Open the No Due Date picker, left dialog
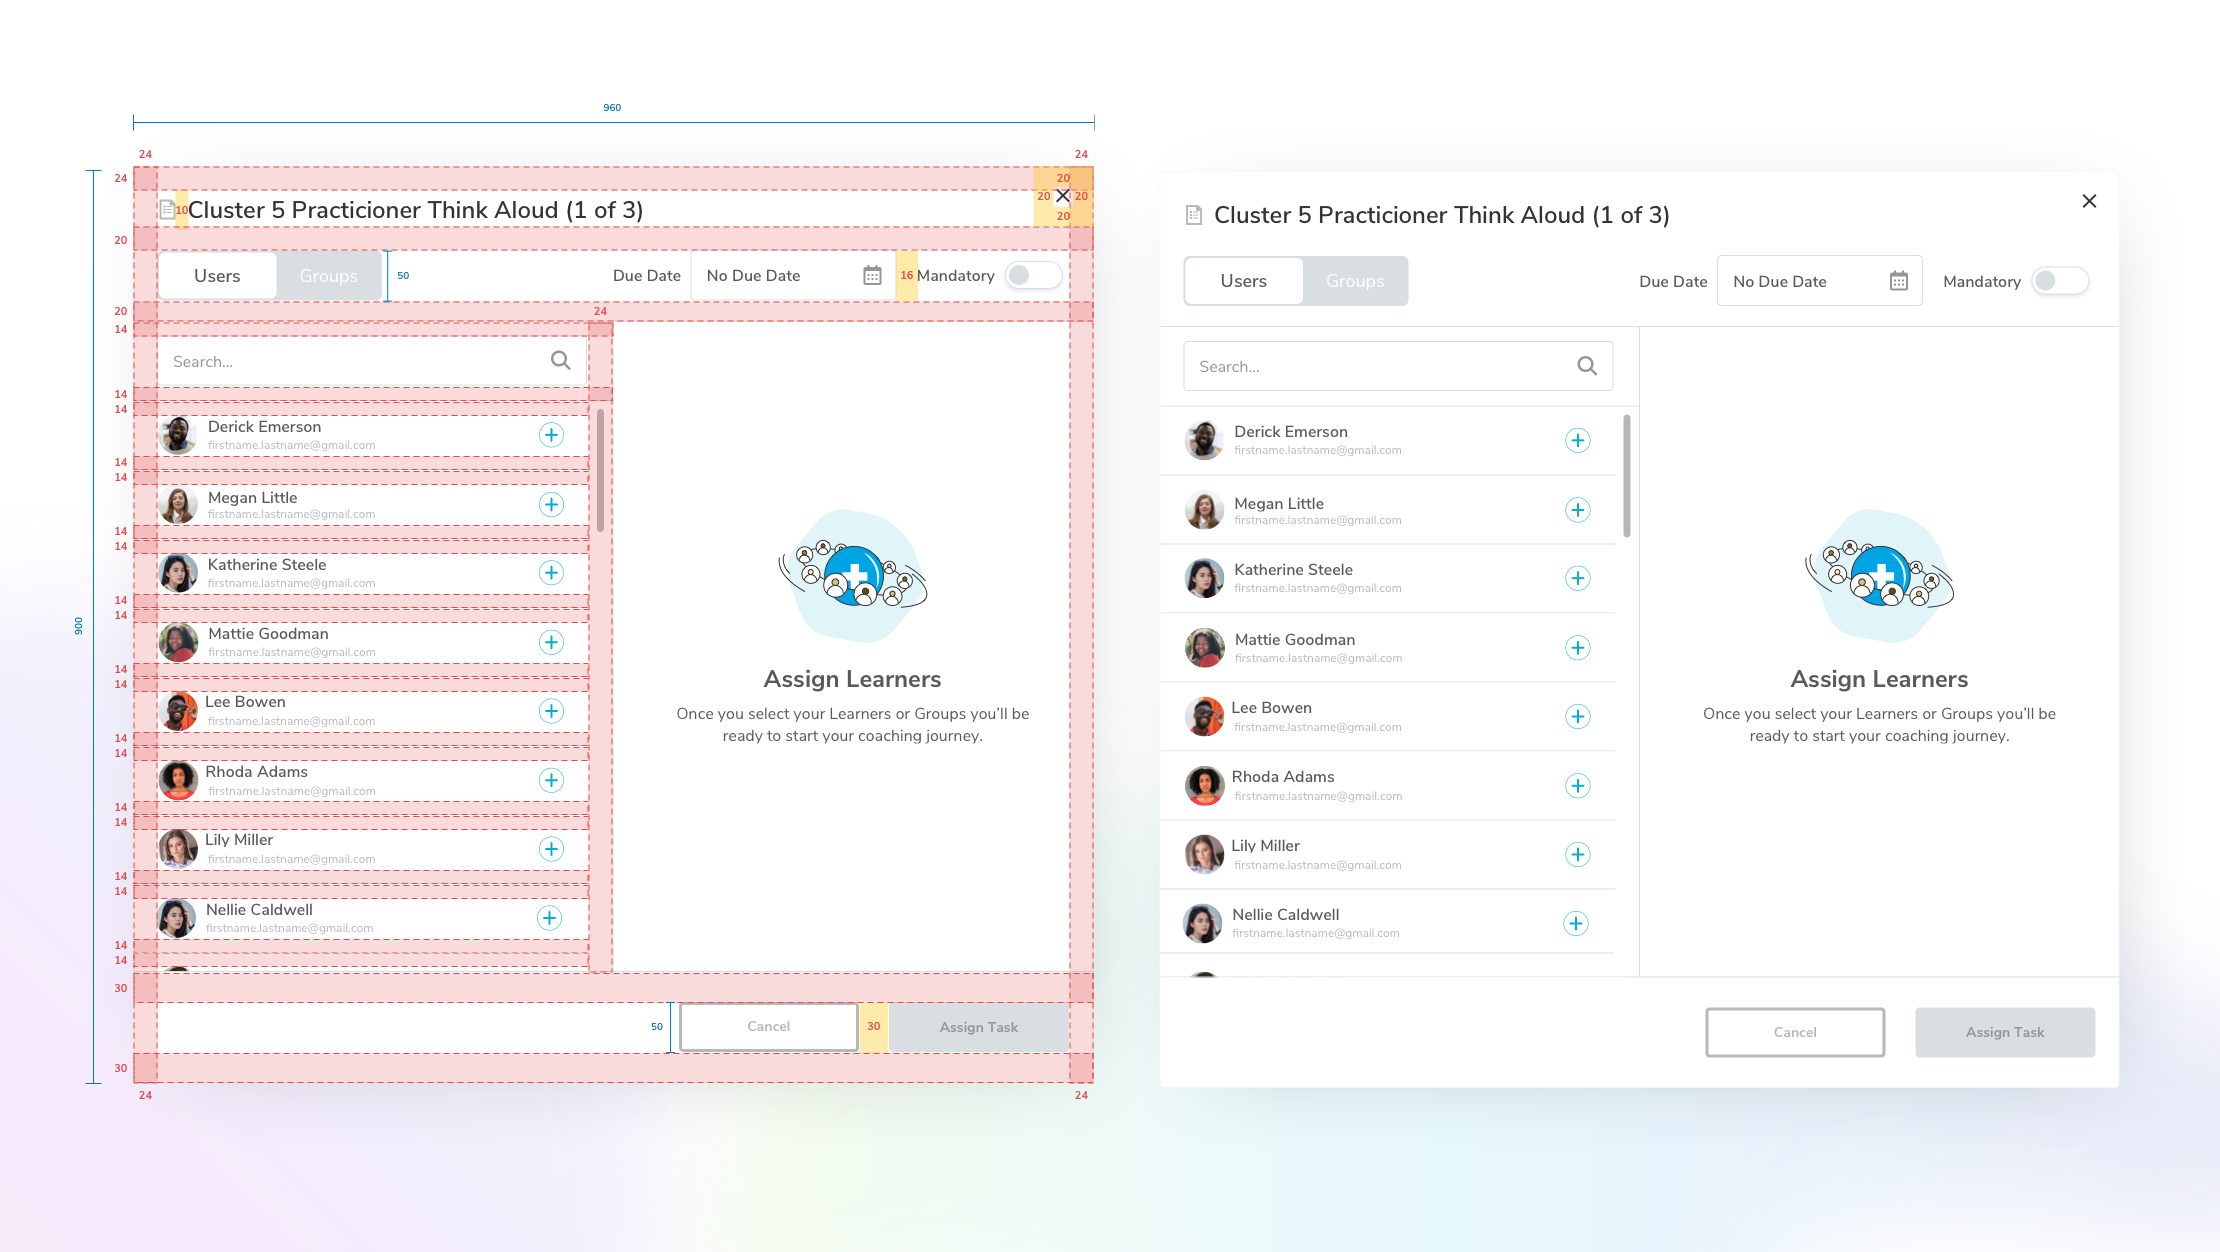 792,276
